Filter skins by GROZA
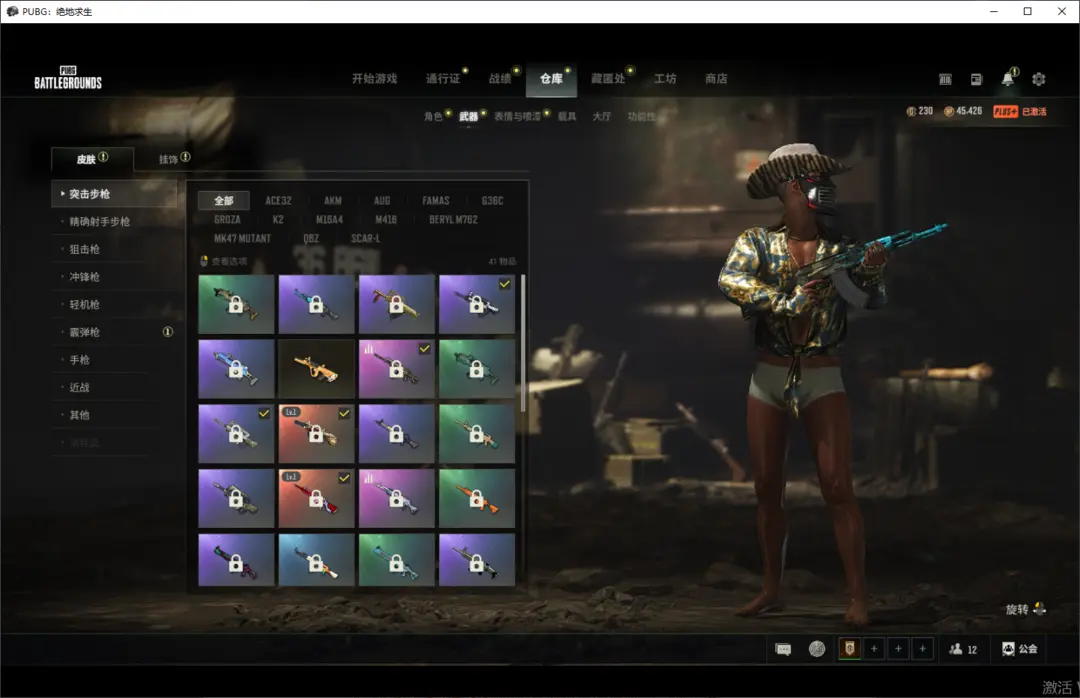Screen dimensions: 1080x698 (227, 220)
